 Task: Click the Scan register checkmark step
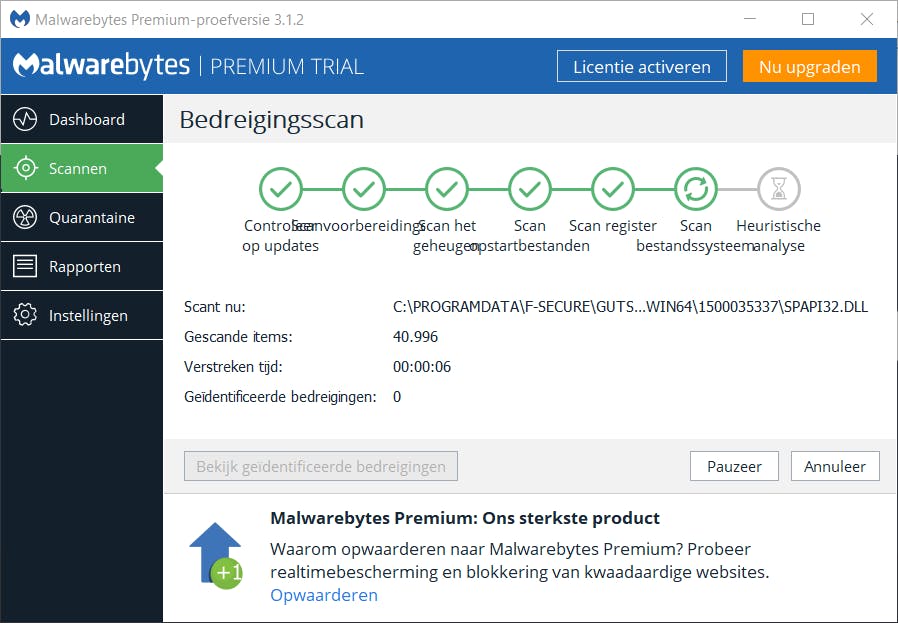coord(612,188)
